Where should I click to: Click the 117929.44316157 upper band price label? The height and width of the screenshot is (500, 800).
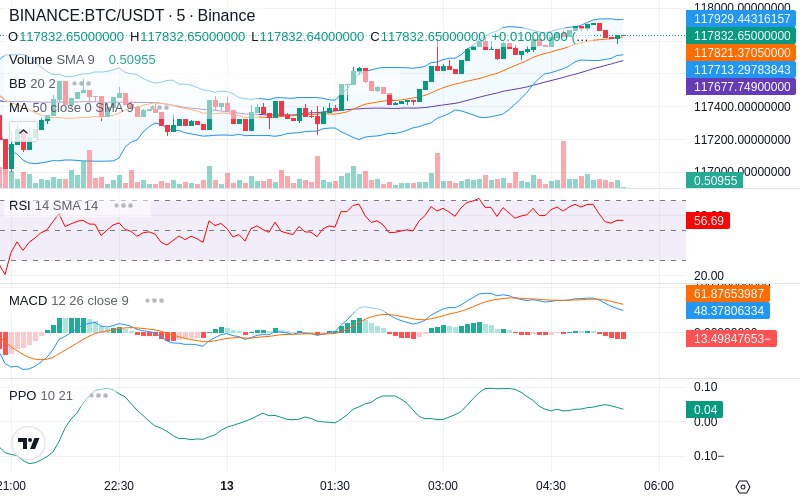(x=742, y=19)
